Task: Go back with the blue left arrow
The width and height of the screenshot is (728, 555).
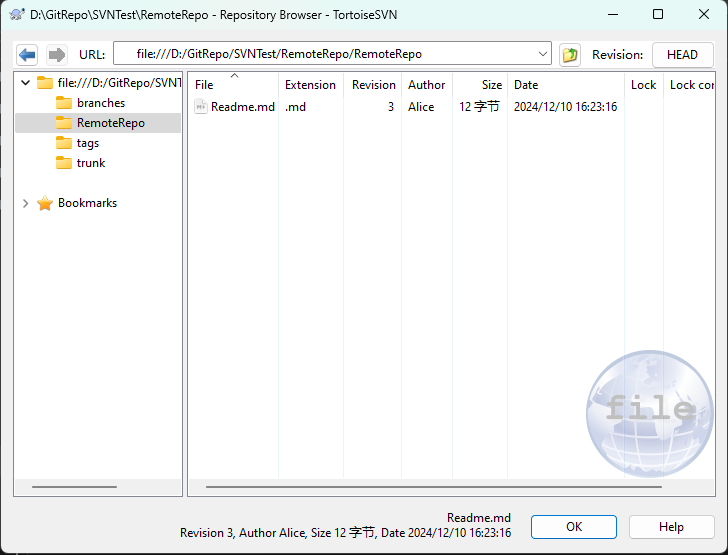Action: coord(27,55)
